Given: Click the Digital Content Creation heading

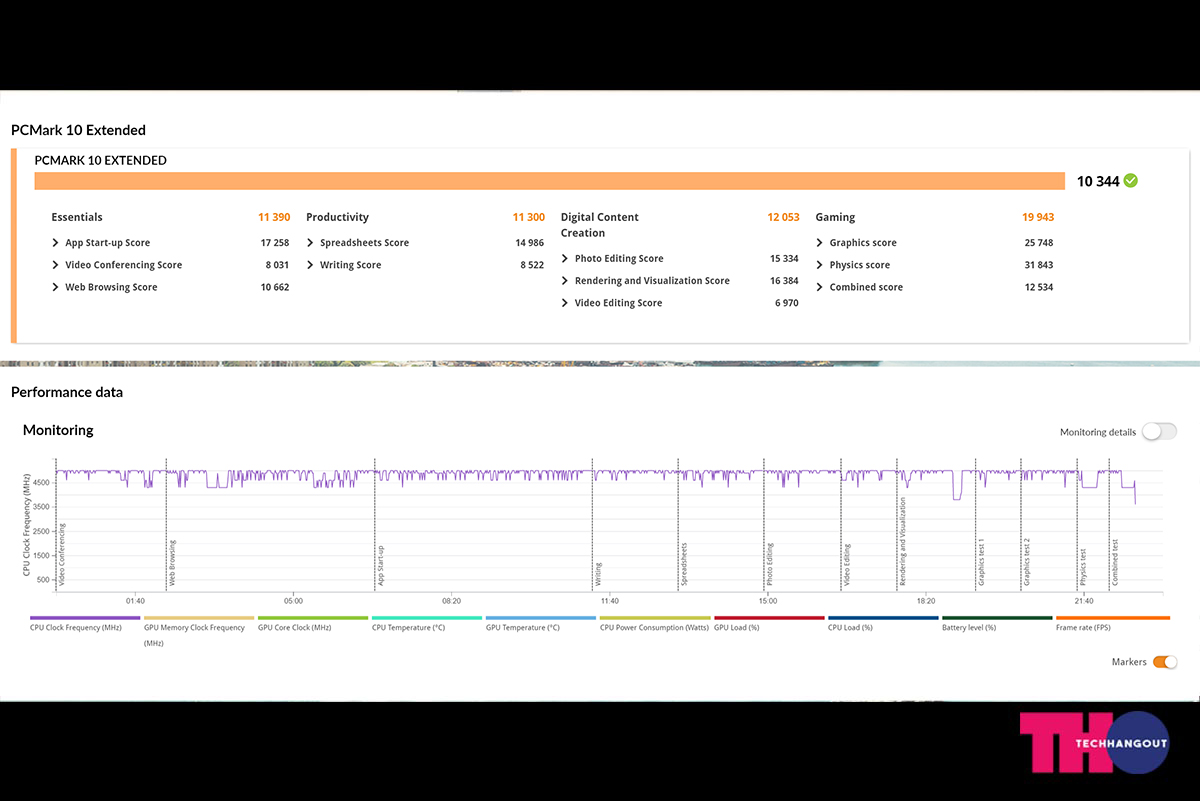Looking at the screenshot, I should pyautogui.click(x=599, y=225).
